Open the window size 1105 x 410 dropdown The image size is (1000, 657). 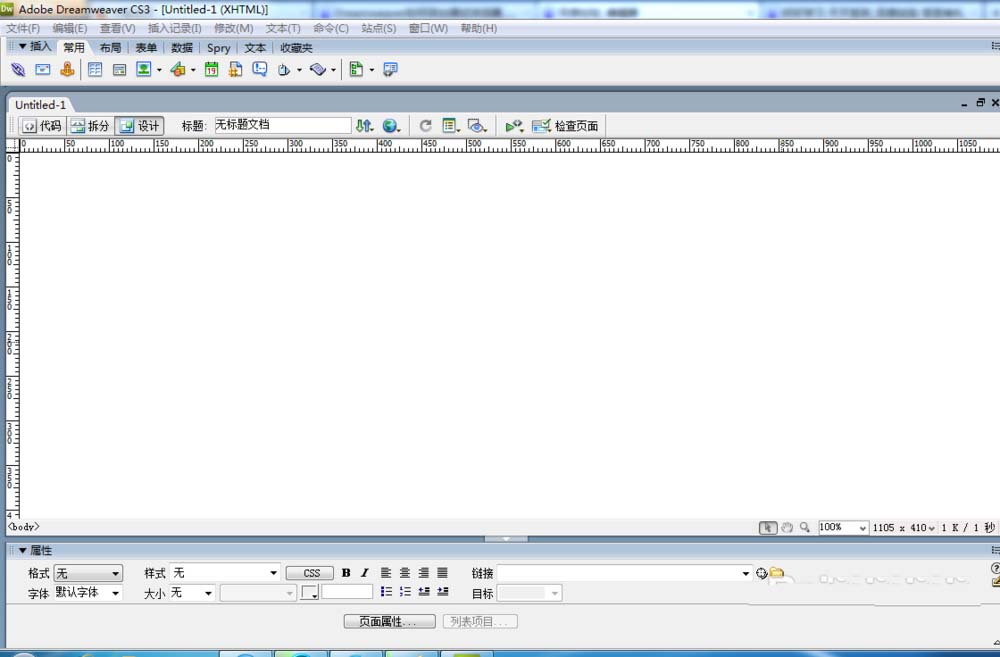point(904,528)
